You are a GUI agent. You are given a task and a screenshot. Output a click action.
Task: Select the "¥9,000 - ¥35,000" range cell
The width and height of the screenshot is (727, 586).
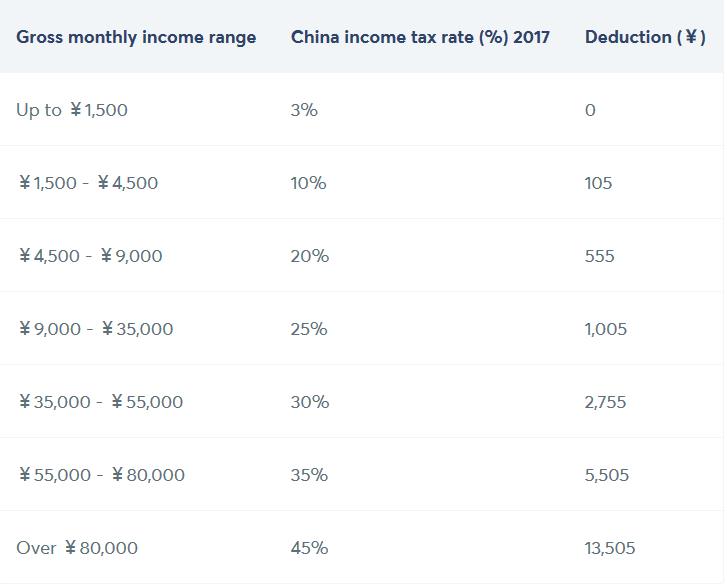(x=96, y=329)
